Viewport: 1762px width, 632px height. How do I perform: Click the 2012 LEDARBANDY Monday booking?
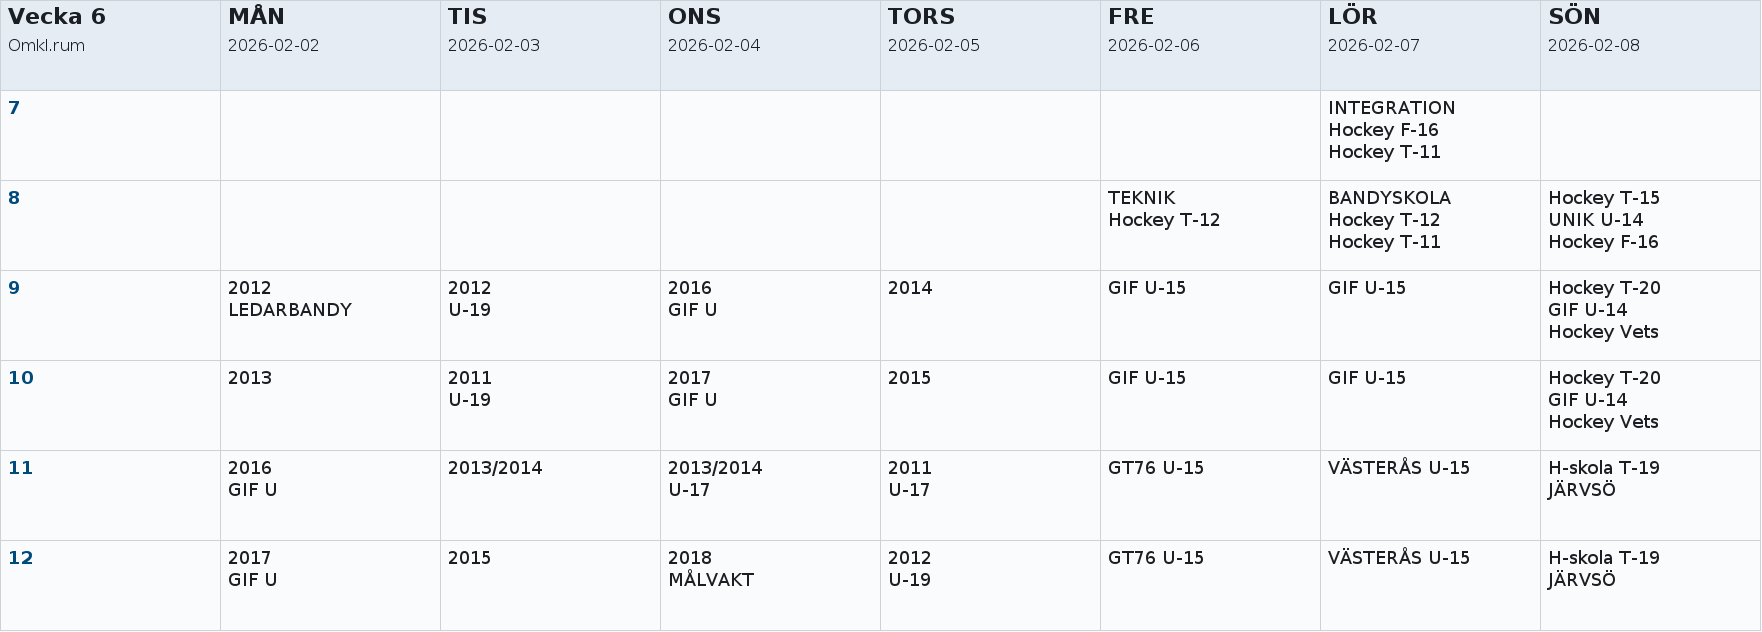290,299
